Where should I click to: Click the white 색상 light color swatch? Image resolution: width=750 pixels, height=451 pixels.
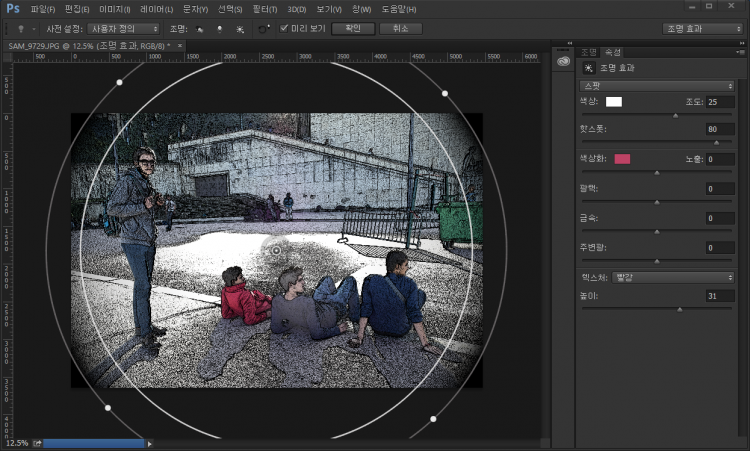(614, 102)
